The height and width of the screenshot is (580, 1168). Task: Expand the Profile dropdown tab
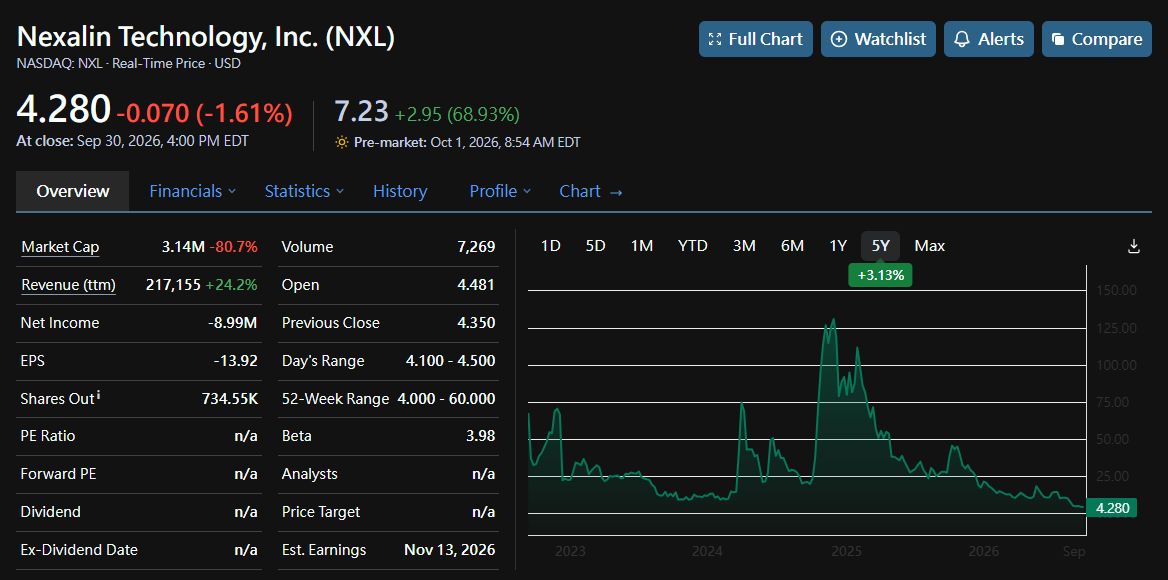coord(500,191)
